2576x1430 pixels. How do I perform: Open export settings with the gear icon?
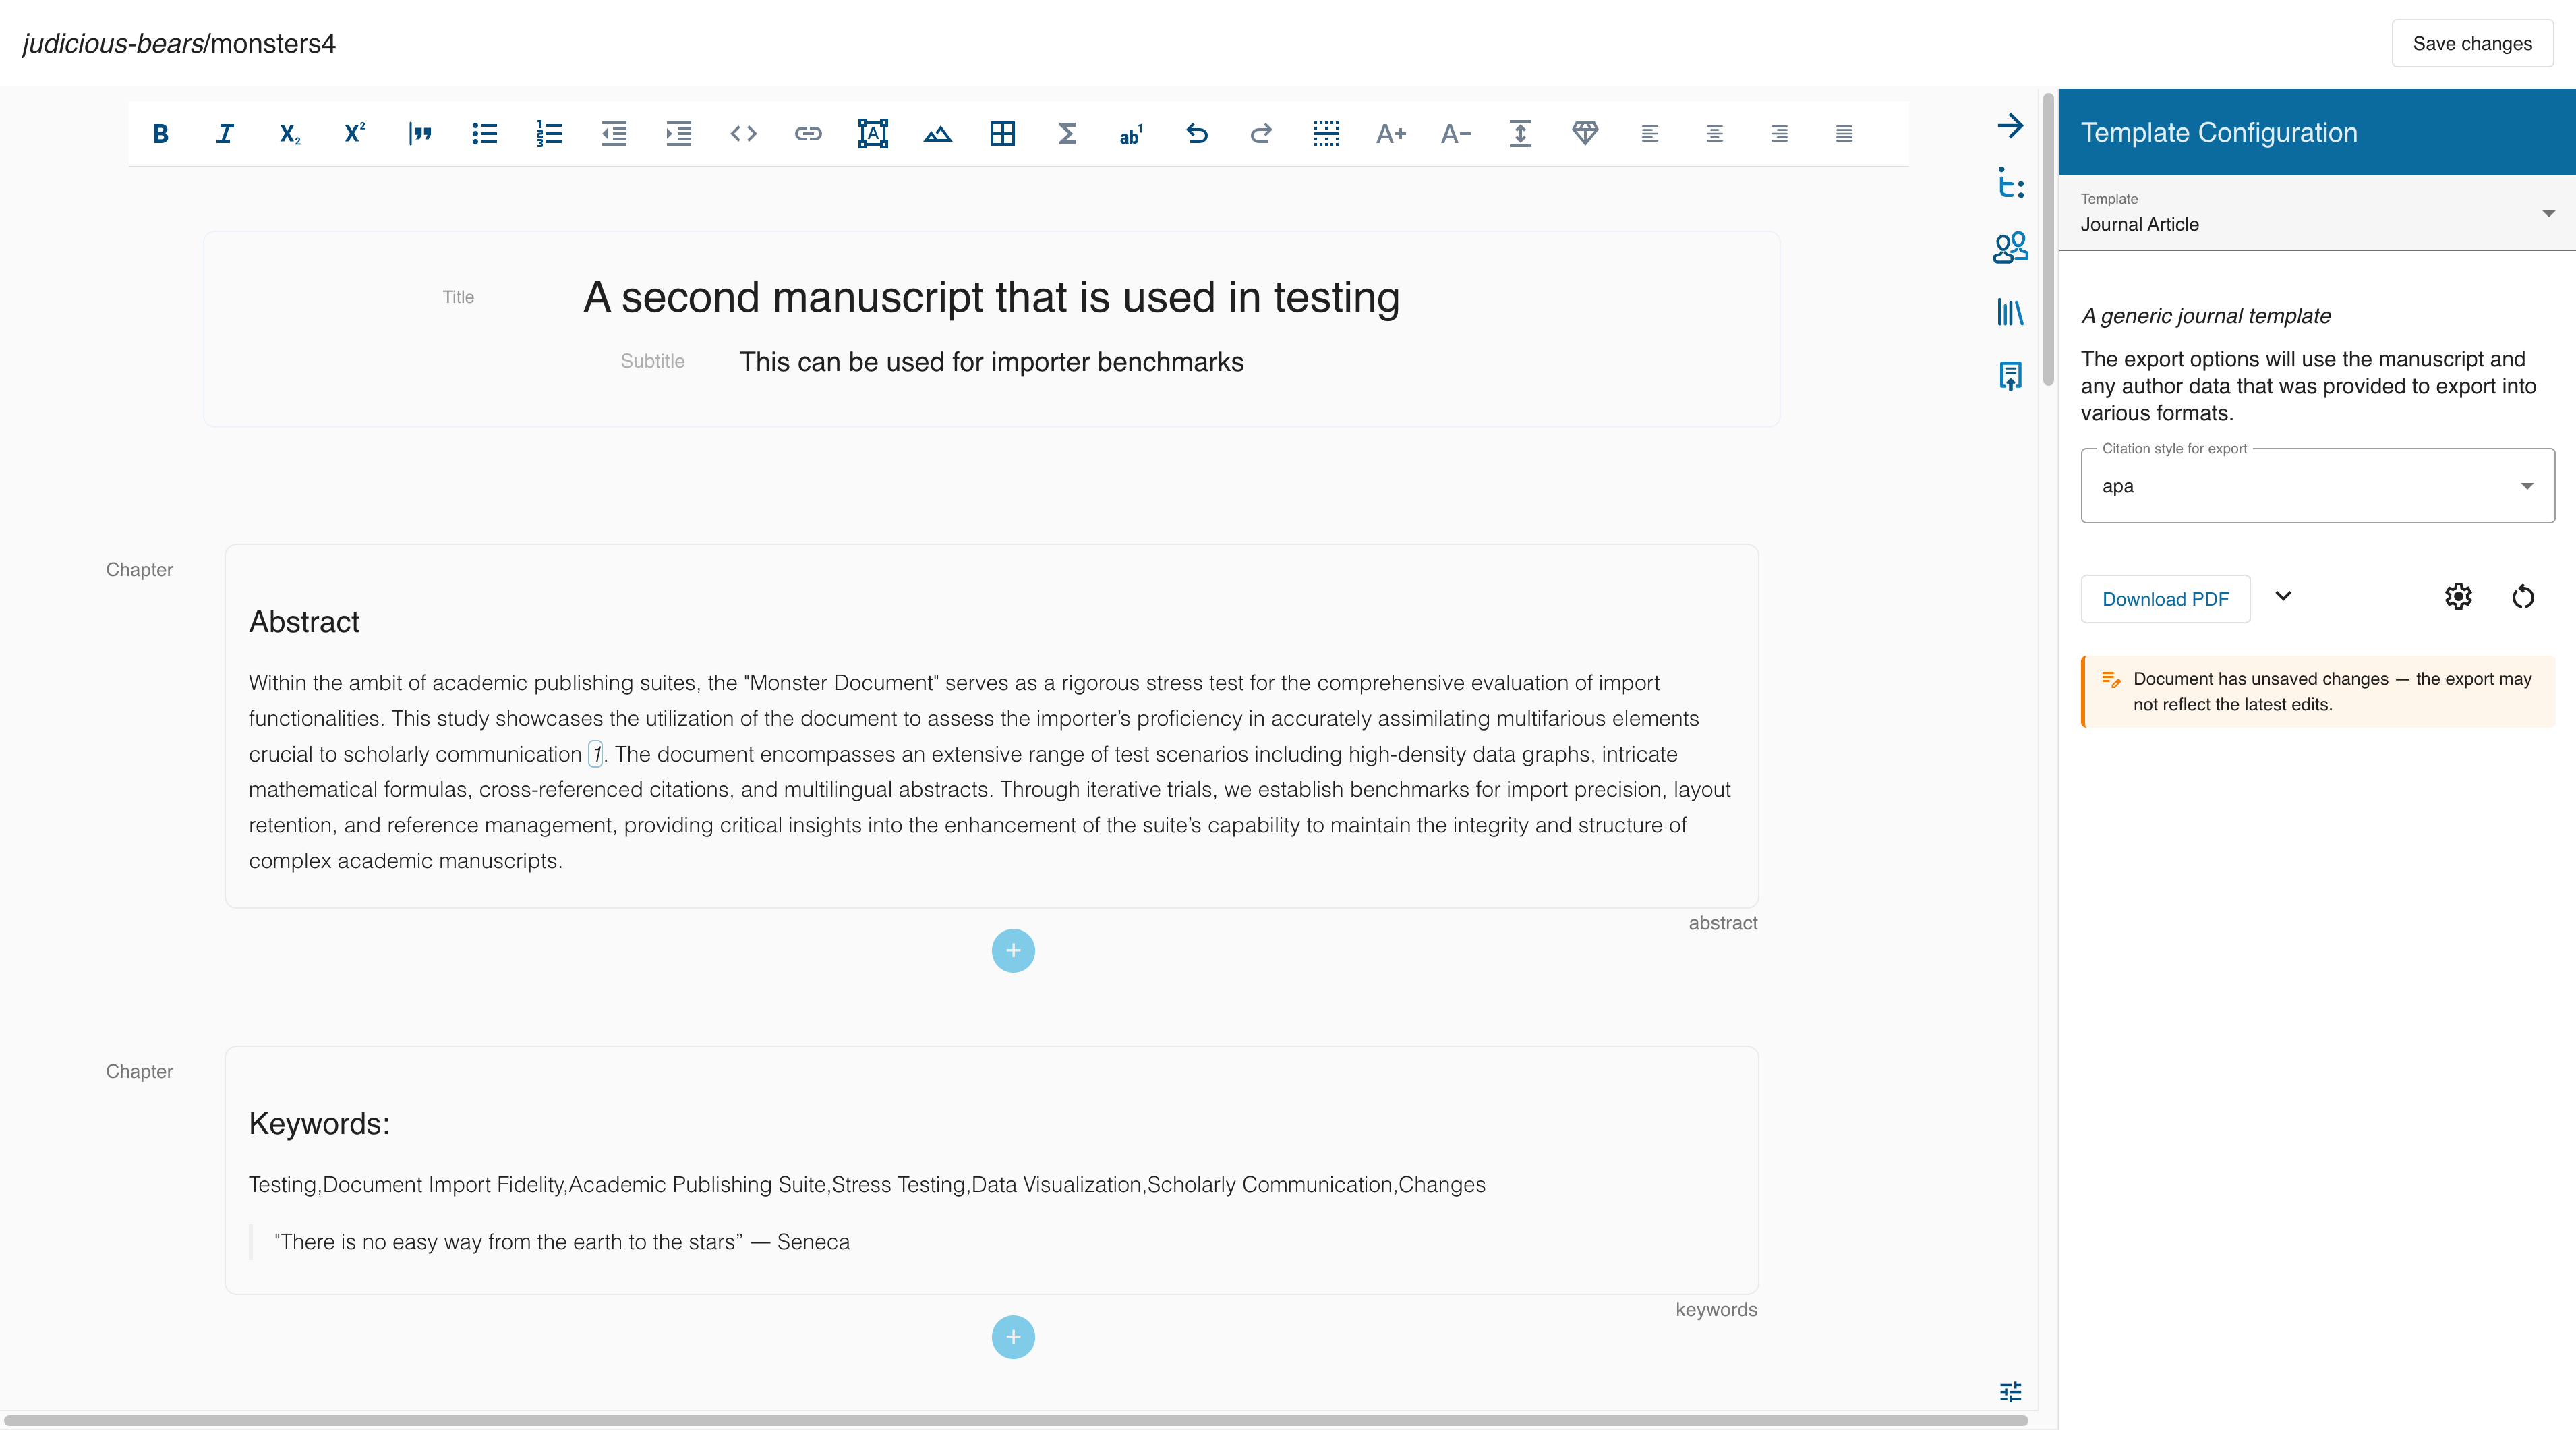click(2459, 597)
